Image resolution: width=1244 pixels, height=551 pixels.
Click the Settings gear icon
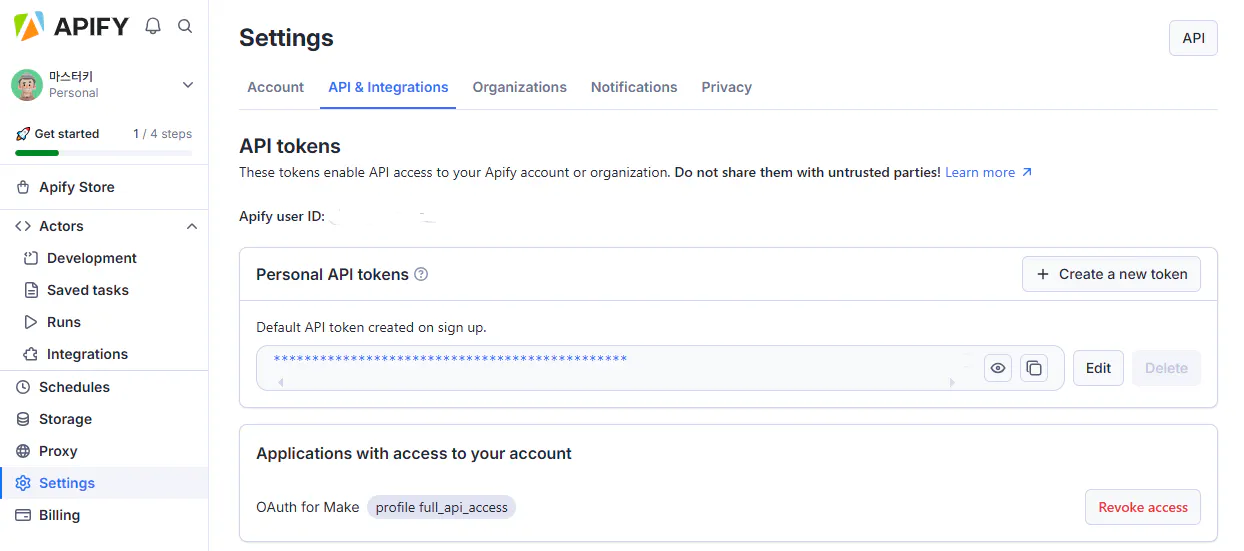click(x=23, y=483)
